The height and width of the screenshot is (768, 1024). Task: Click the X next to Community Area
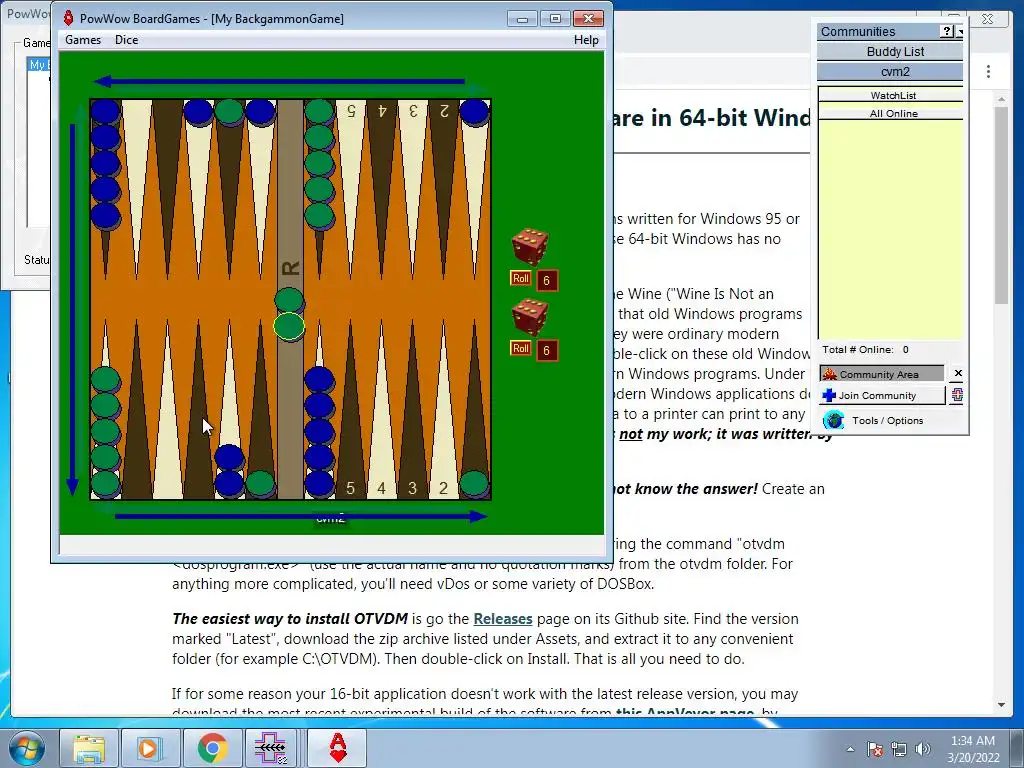click(x=957, y=374)
